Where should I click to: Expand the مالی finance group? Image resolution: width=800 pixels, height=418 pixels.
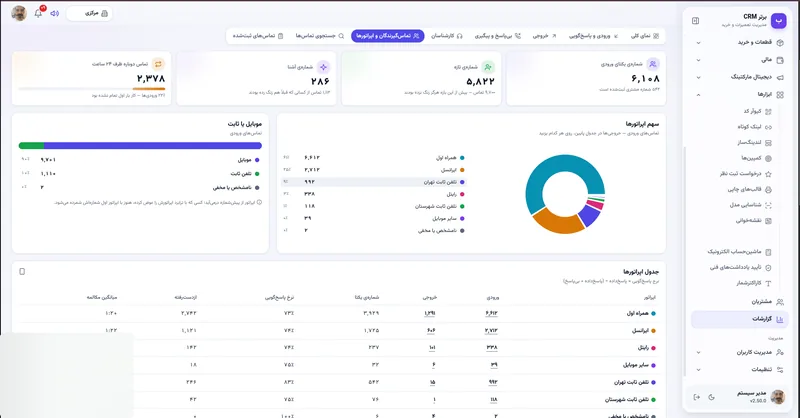(x=740, y=60)
